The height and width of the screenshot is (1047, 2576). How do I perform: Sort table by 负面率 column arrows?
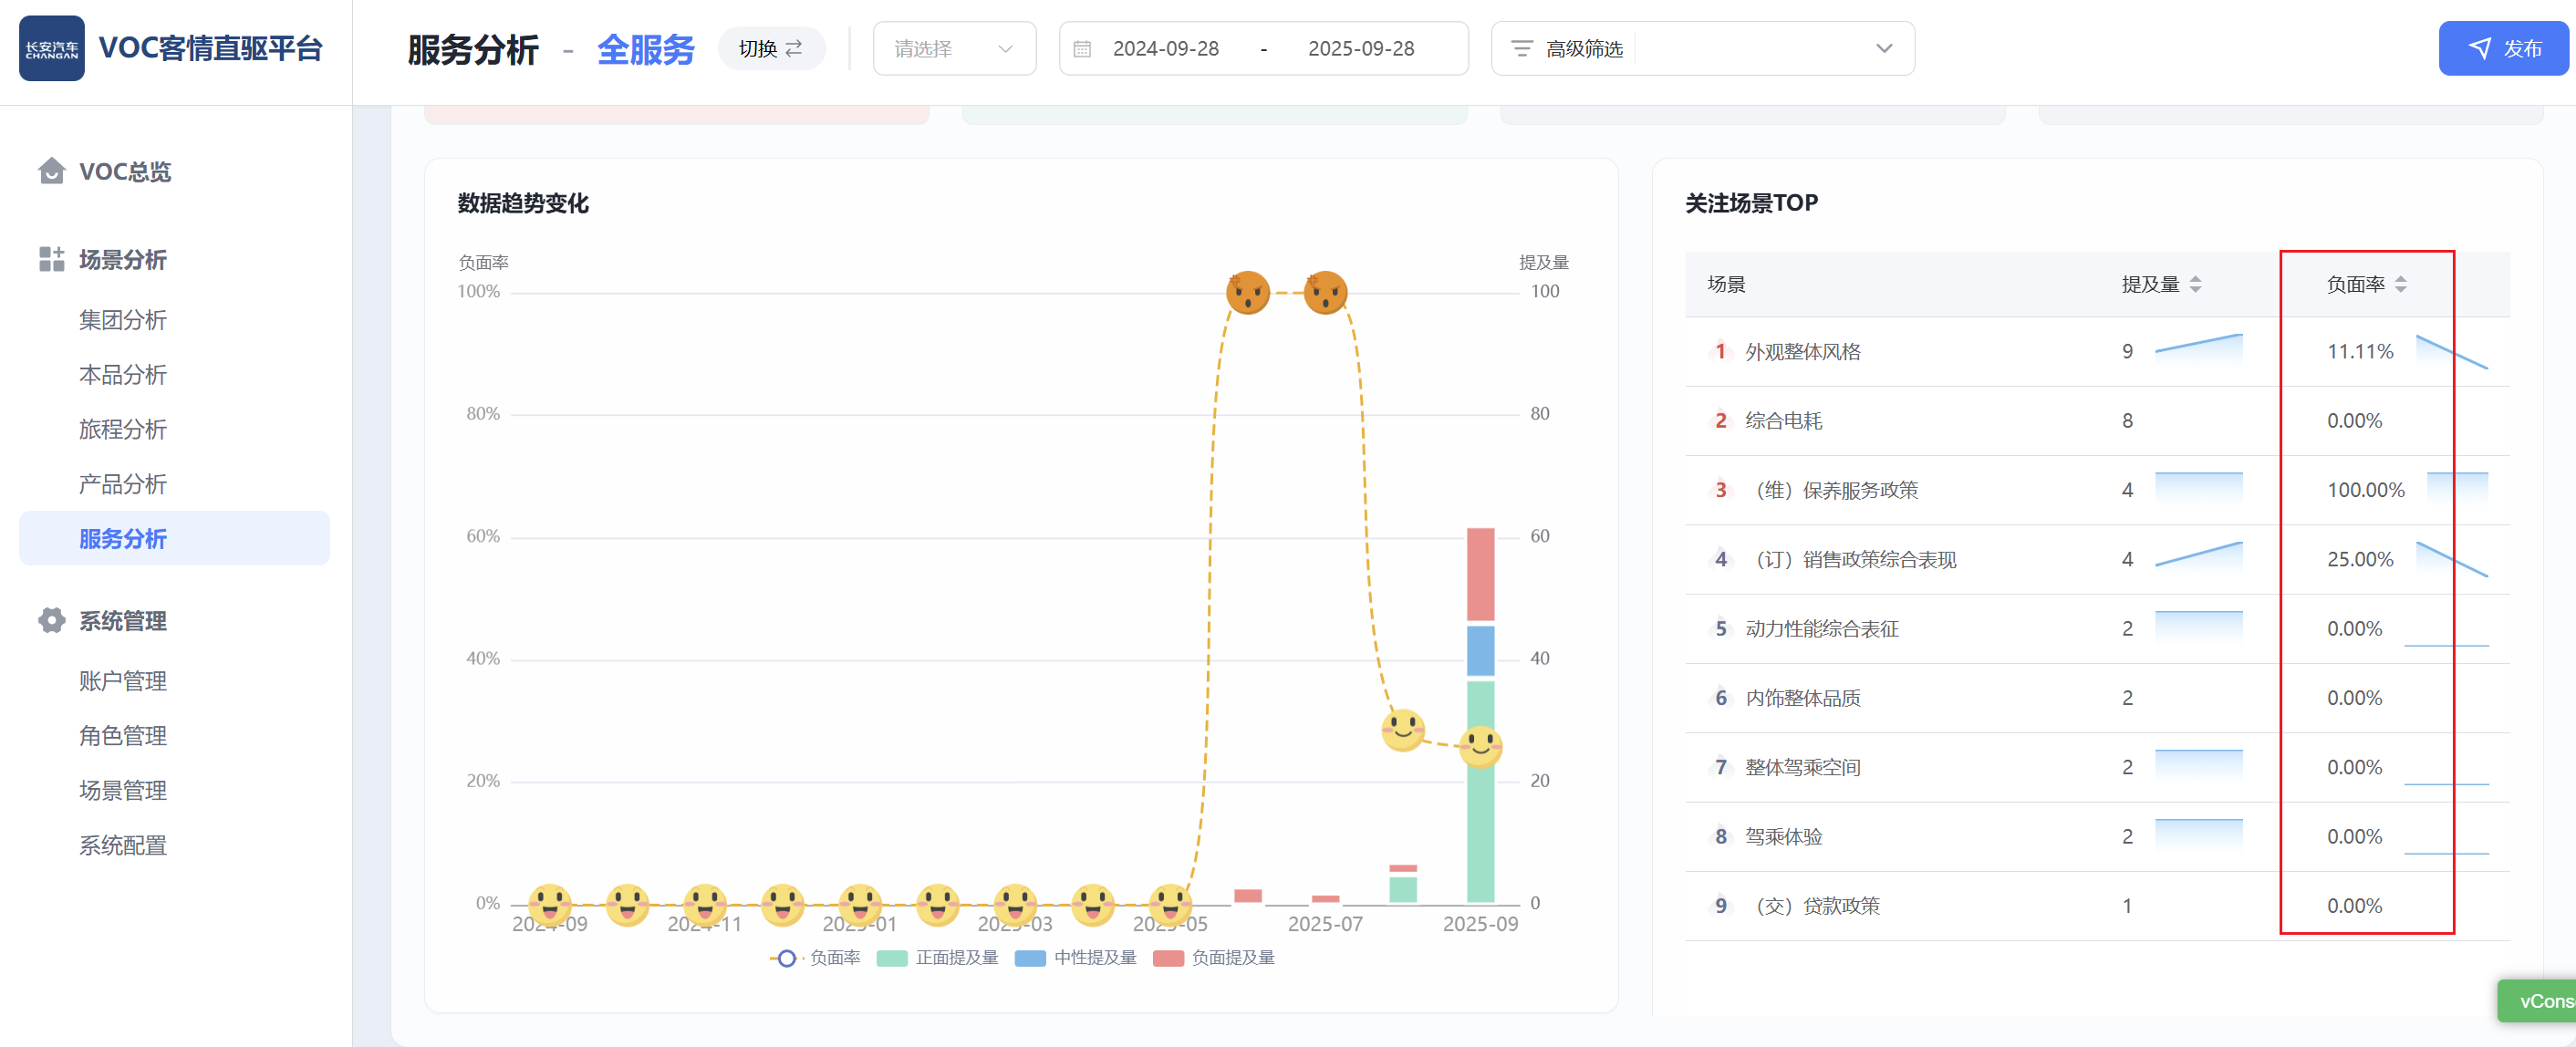[2400, 284]
